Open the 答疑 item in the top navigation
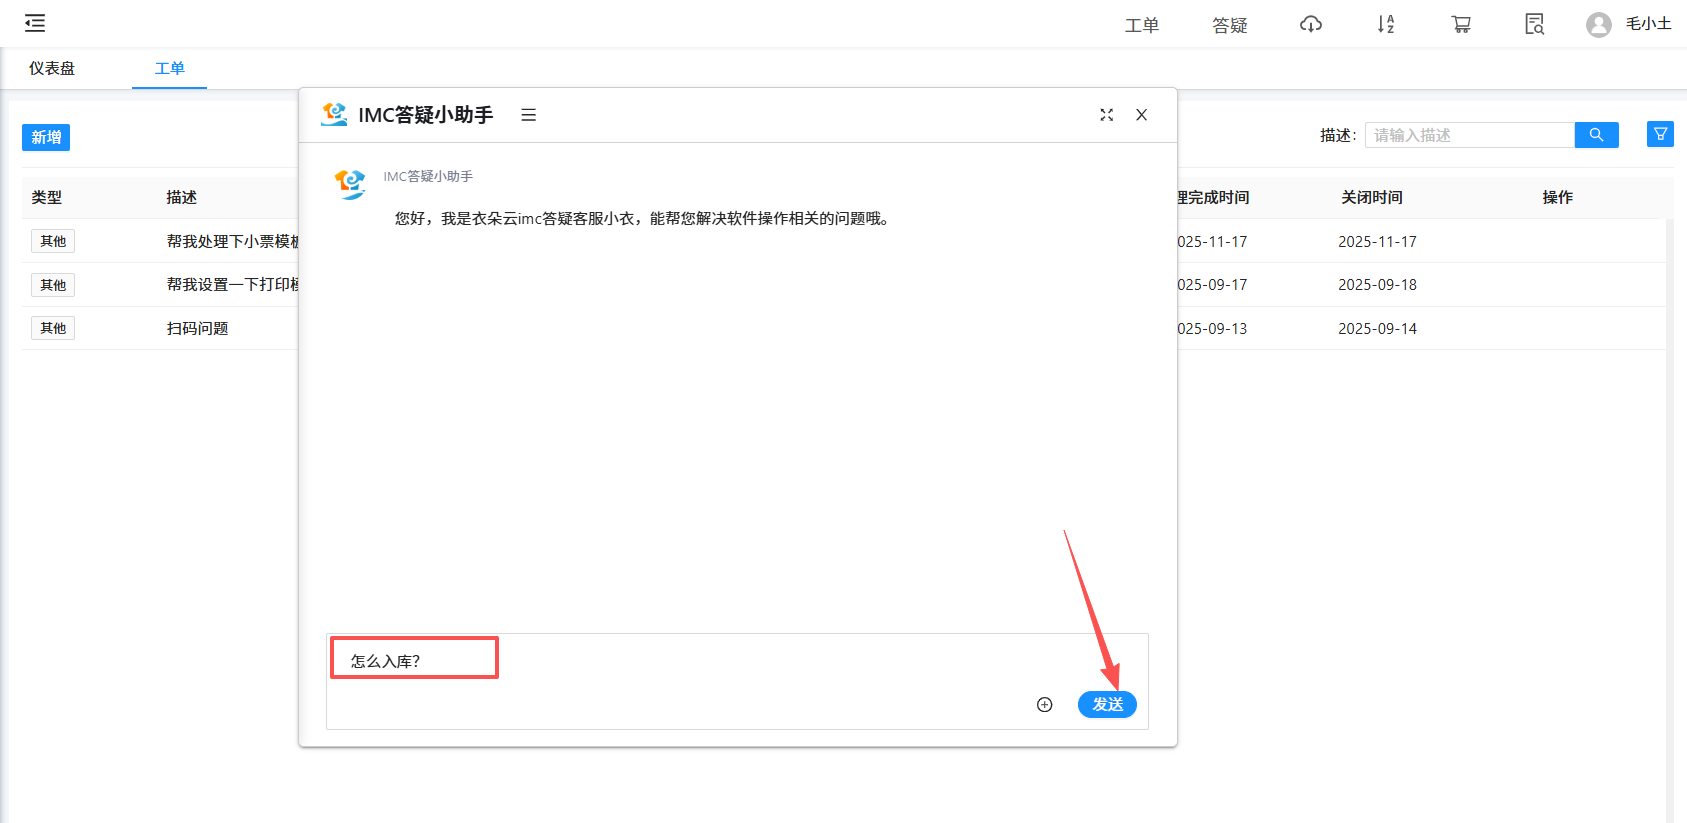 click(x=1230, y=25)
